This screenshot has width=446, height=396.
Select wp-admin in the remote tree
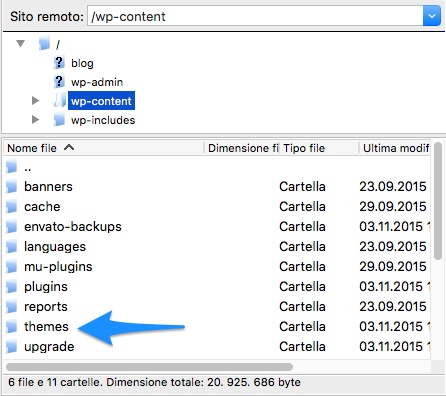point(97,82)
